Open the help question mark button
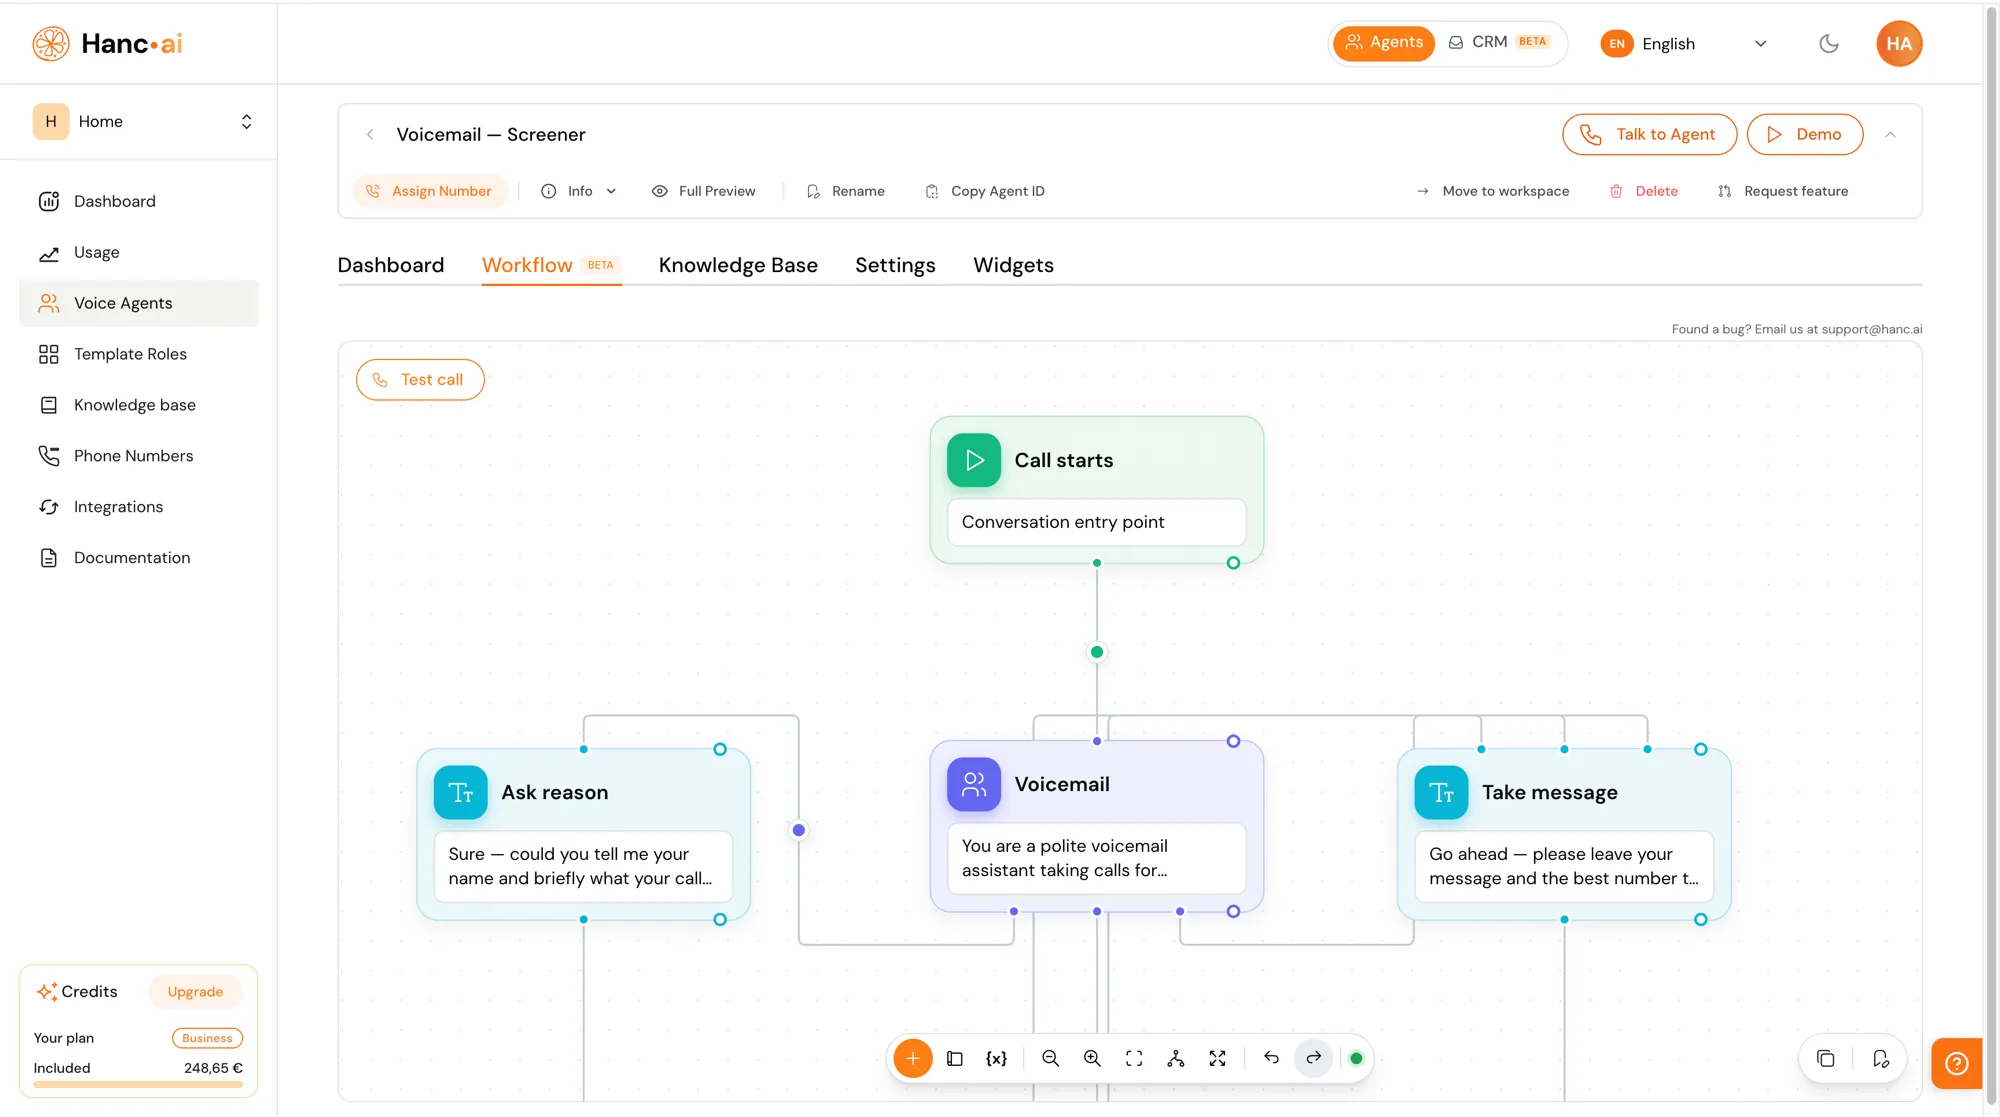The height and width of the screenshot is (1117, 2000). pos(1957,1063)
